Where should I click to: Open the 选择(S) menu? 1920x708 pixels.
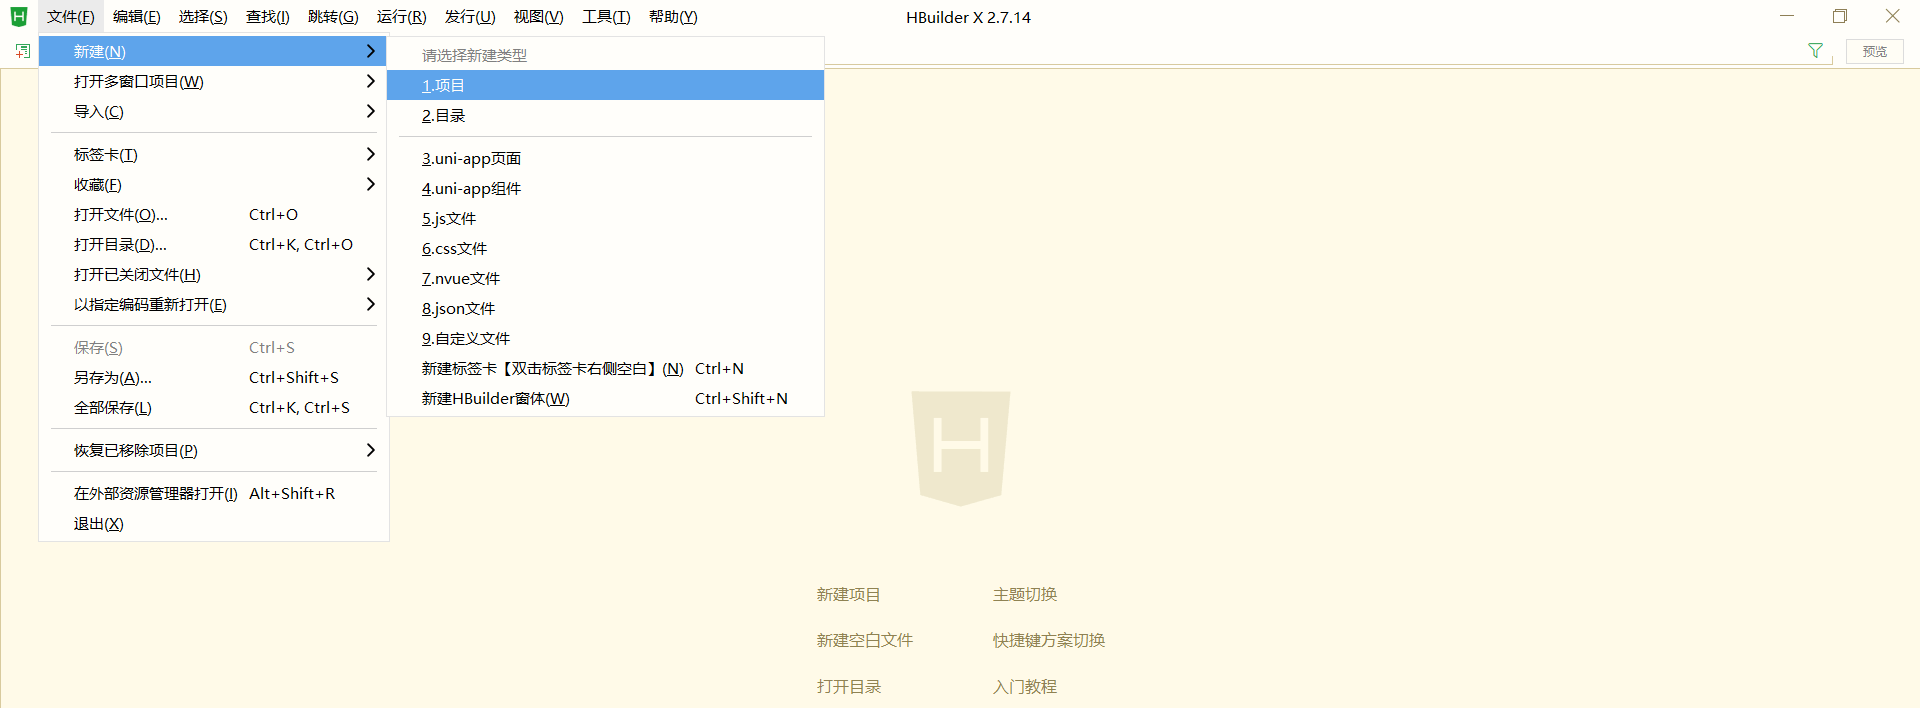[x=203, y=17]
